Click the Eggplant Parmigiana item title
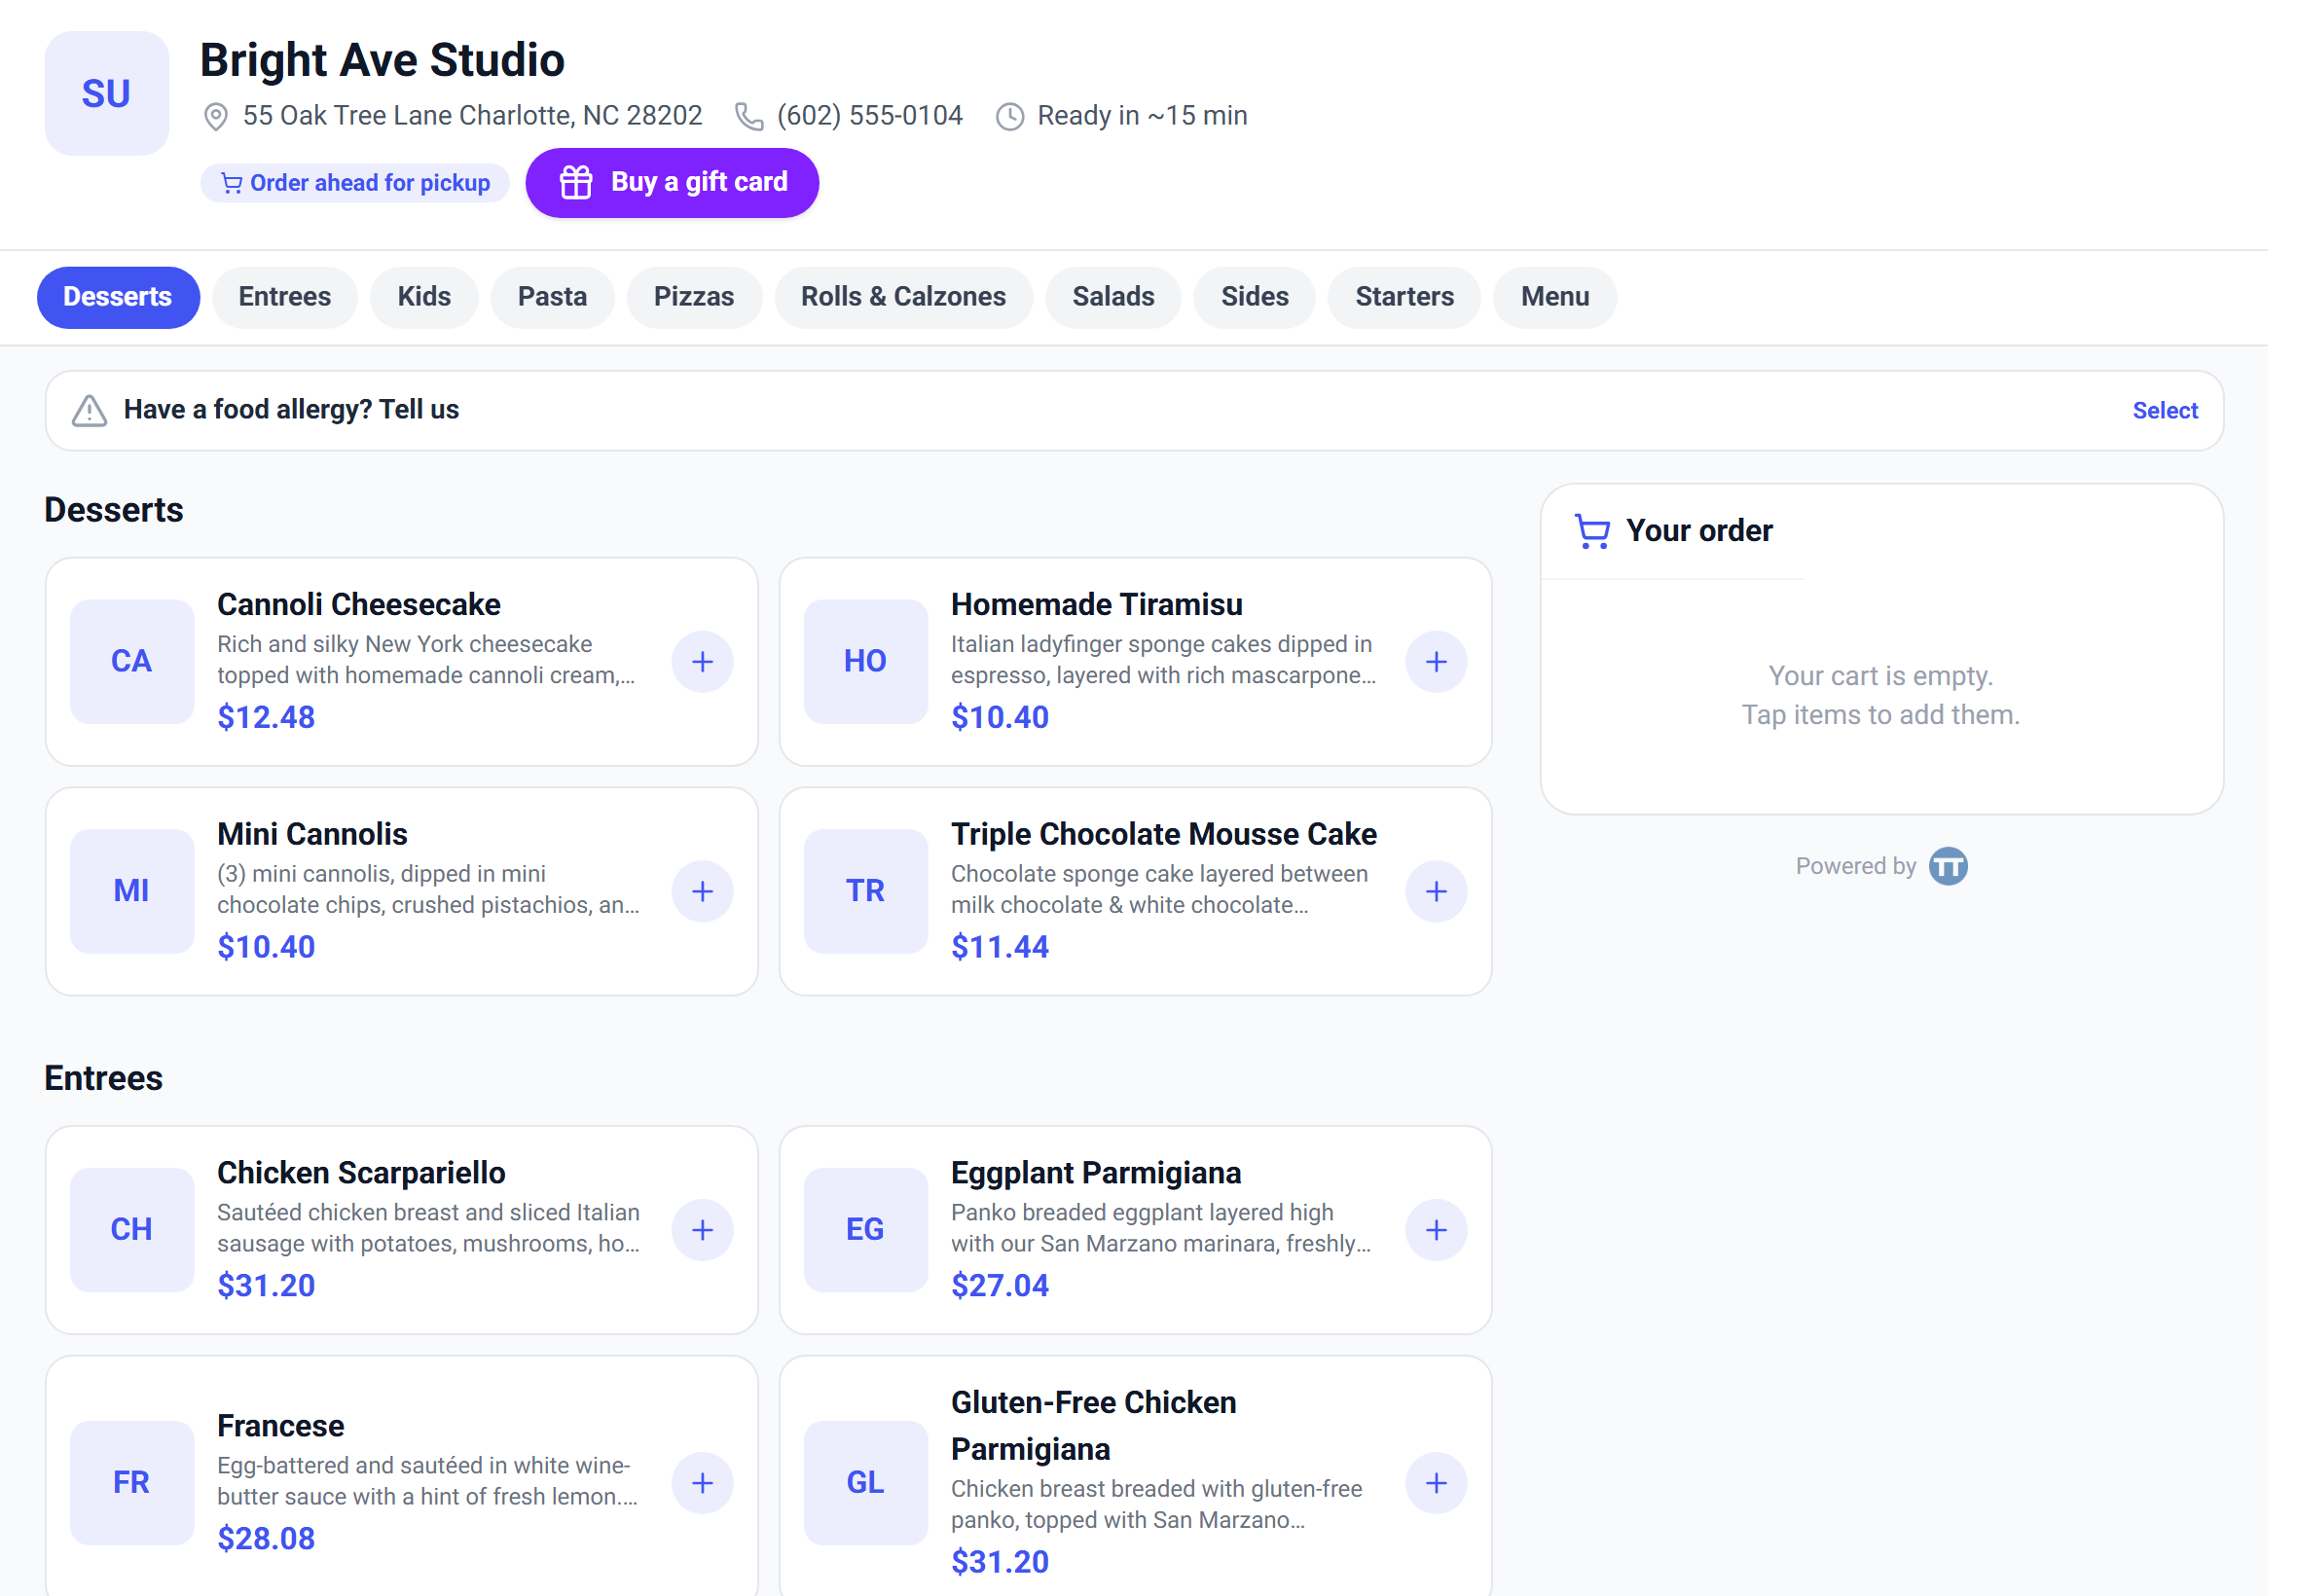The image size is (2297, 1596). tap(1095, 1172)
